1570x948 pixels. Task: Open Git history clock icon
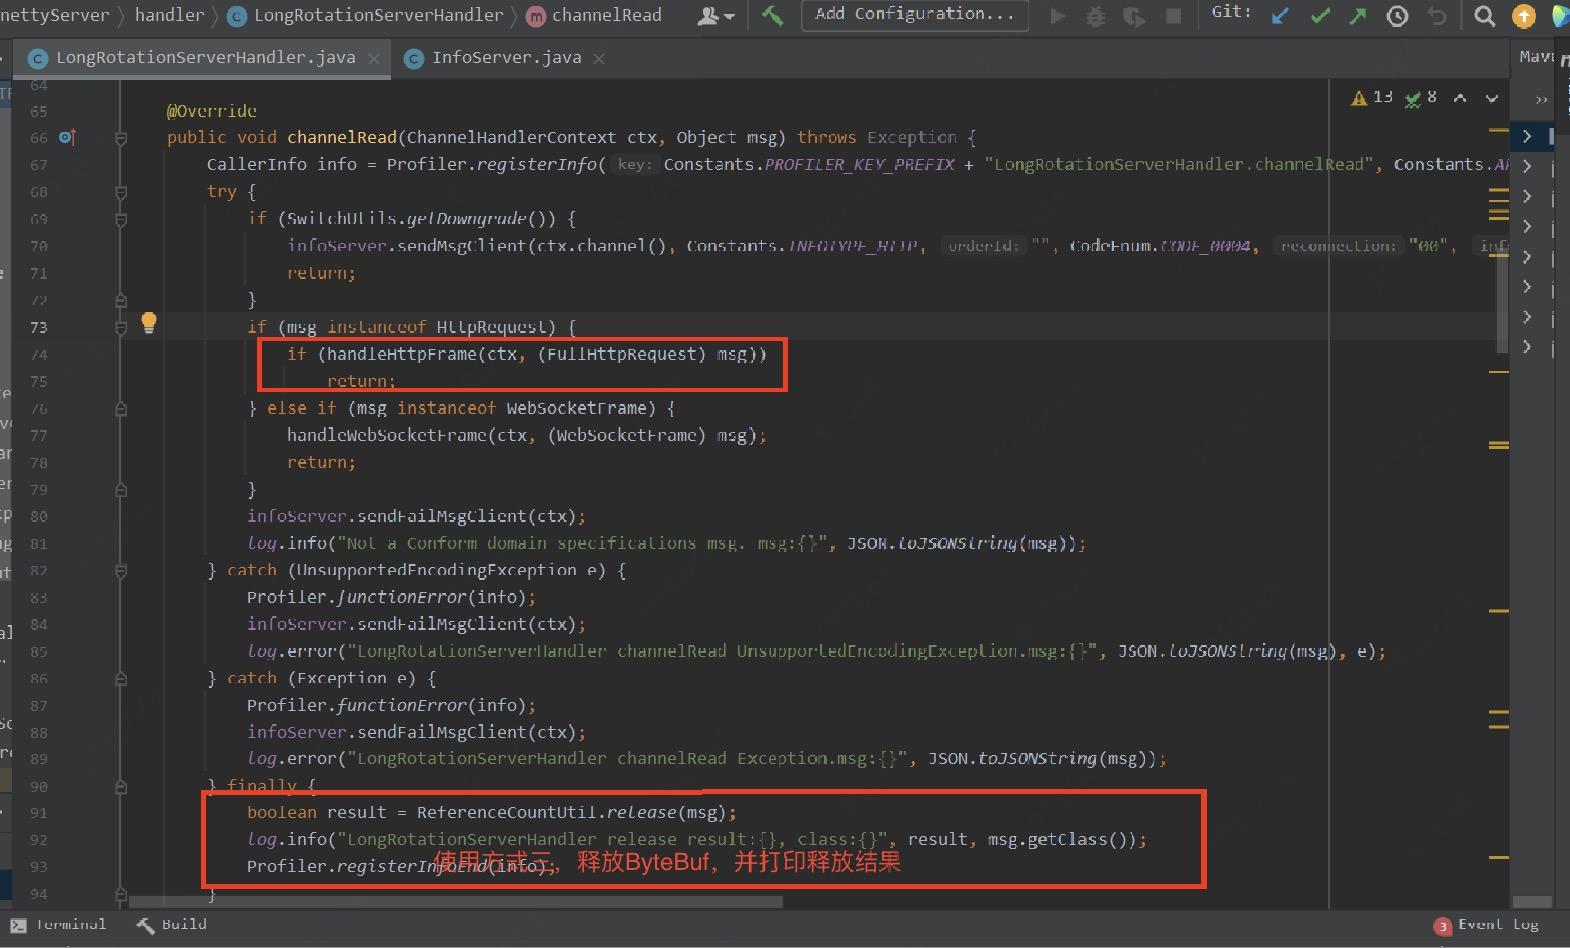[x=1397, y=15]
